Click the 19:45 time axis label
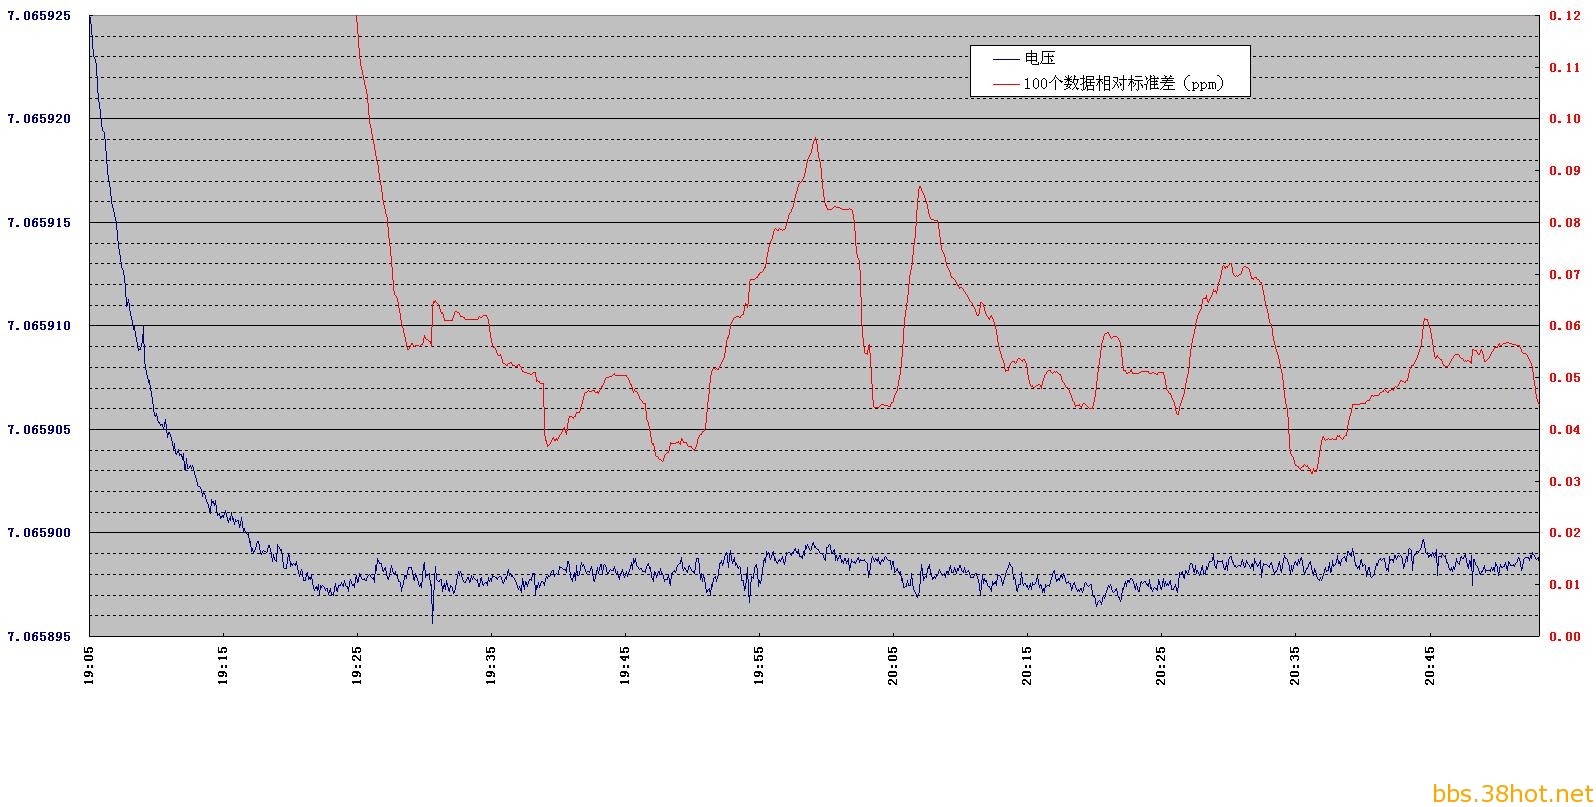This screenshot has width=1596, height=807. pyautogui.click(x=626, y=664)
